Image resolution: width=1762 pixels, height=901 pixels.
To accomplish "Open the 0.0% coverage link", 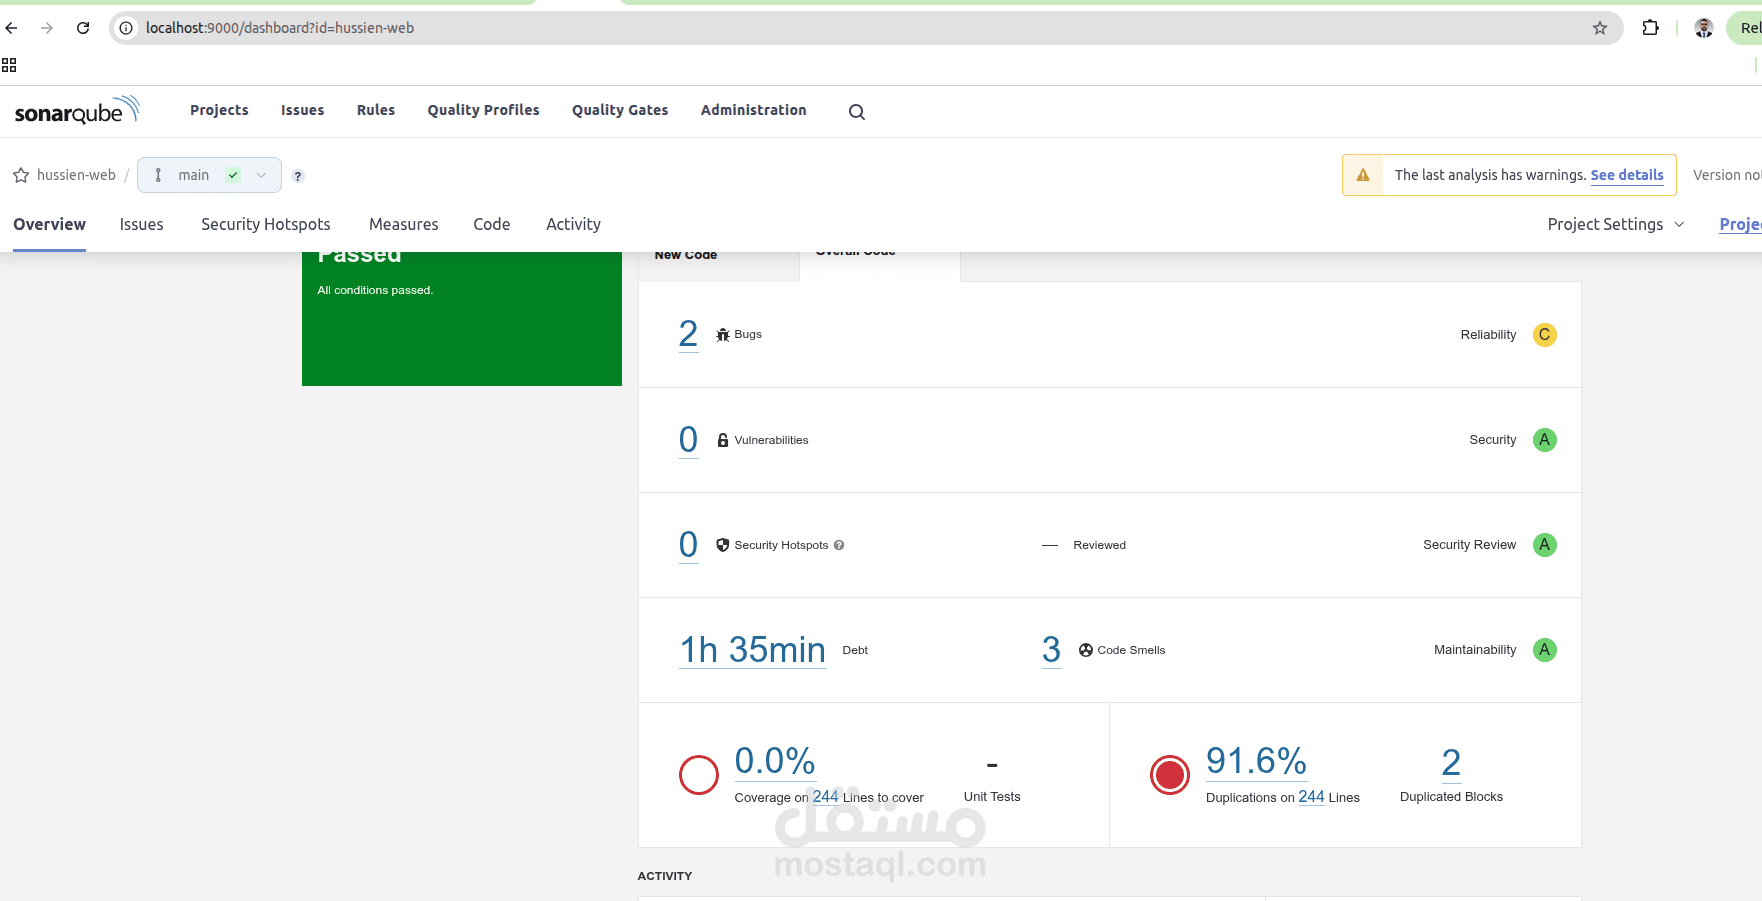I will [775, 761].
